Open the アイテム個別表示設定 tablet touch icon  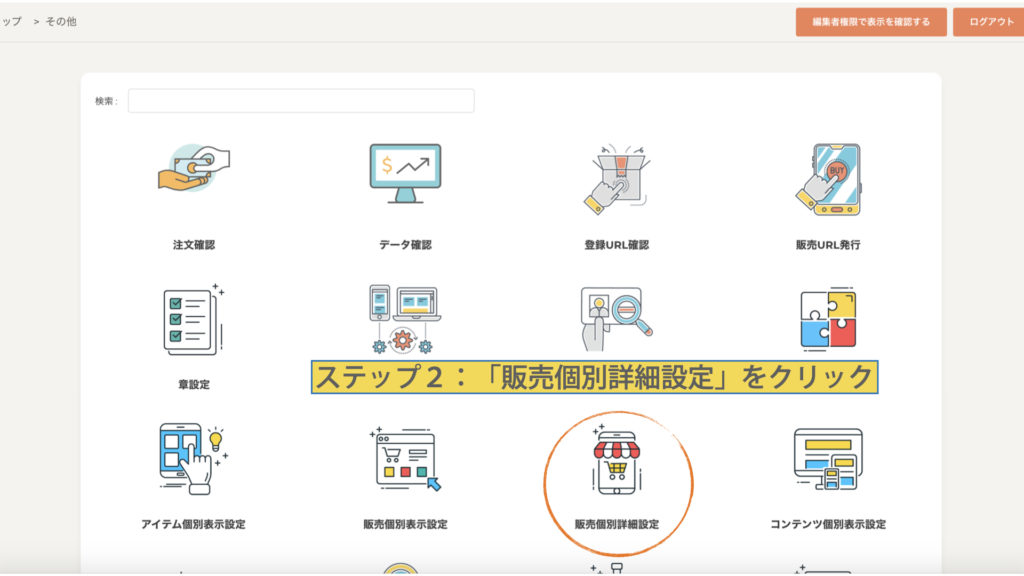(x=191, y=459)
